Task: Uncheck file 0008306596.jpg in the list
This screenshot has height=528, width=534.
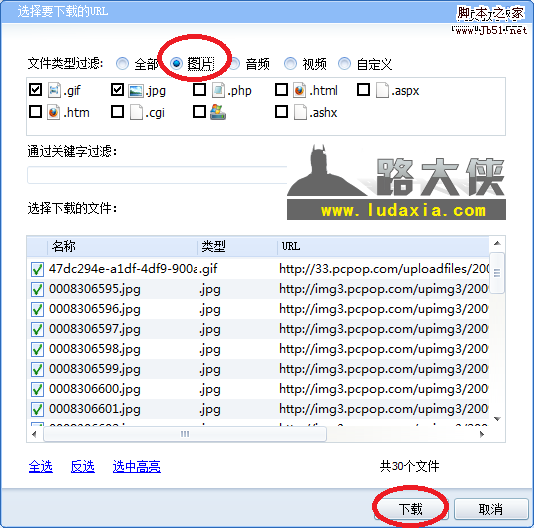Action: point(37,309)
